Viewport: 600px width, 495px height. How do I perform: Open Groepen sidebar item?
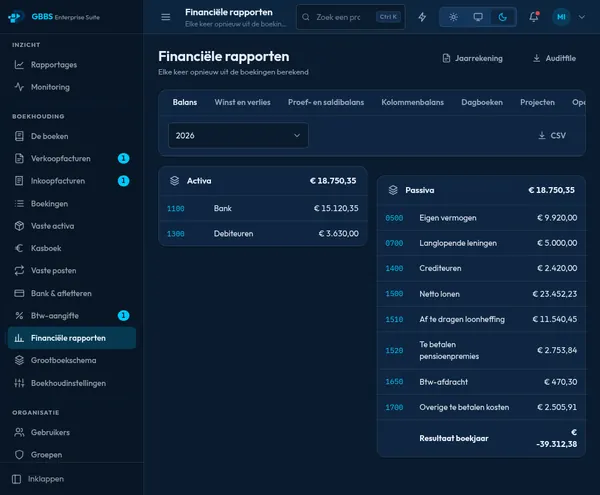(72, 454)
